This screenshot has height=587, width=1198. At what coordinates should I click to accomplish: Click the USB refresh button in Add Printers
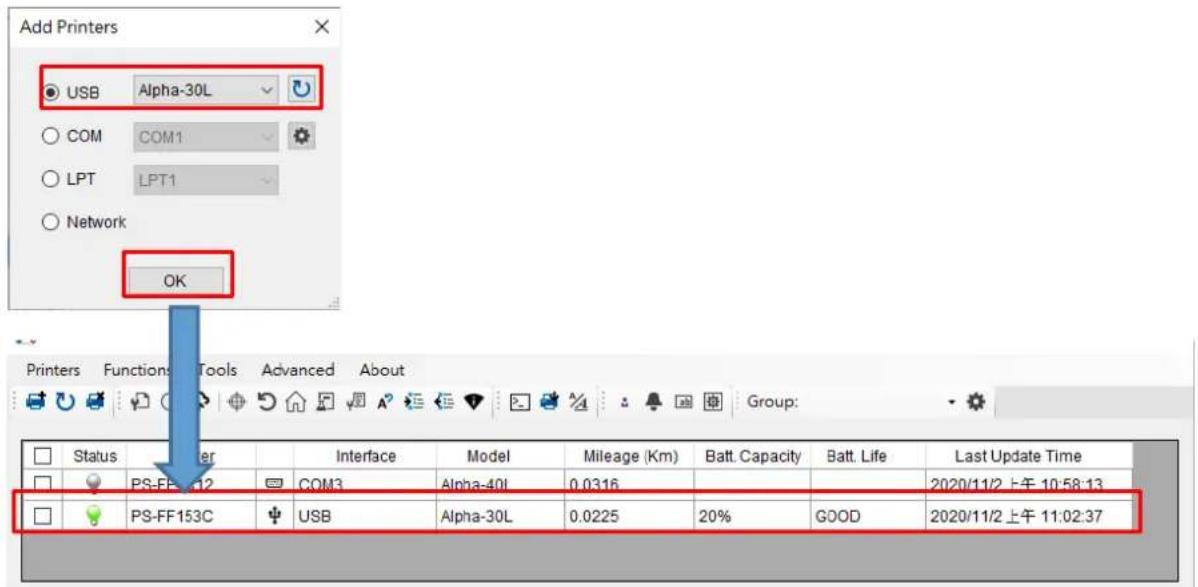point(301,90)
